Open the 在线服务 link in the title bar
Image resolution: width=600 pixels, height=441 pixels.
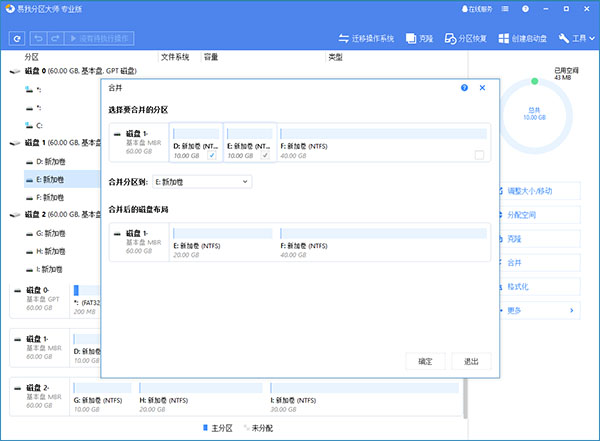coord(477,9)
